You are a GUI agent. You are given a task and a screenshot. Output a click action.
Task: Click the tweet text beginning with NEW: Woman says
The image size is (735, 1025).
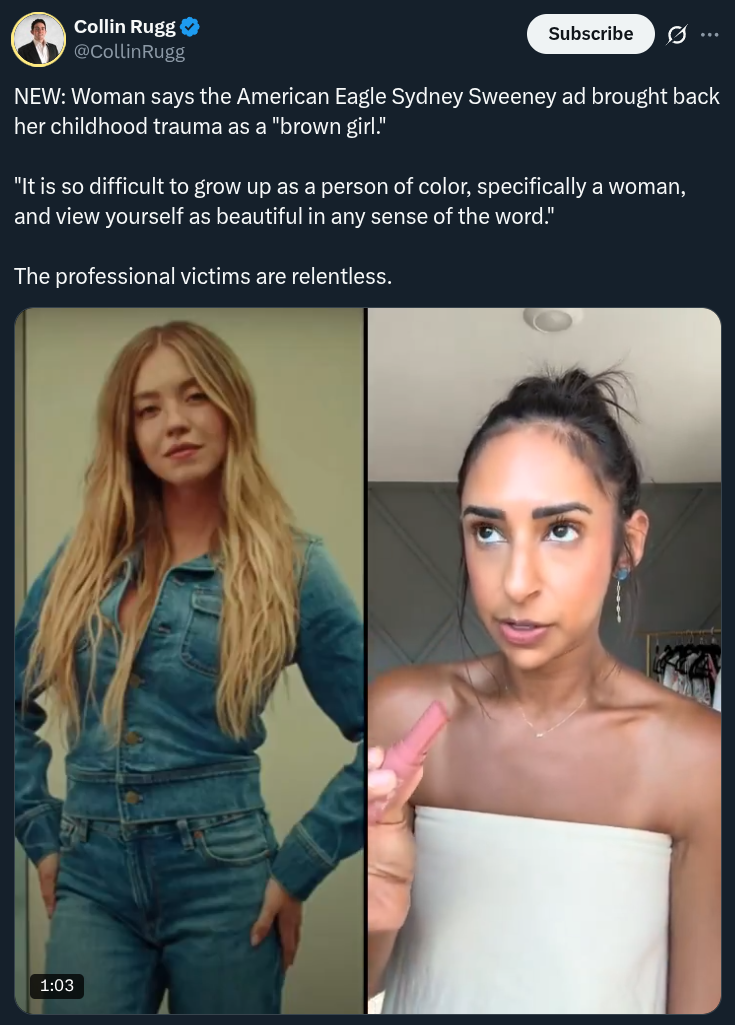coord(367,111)
